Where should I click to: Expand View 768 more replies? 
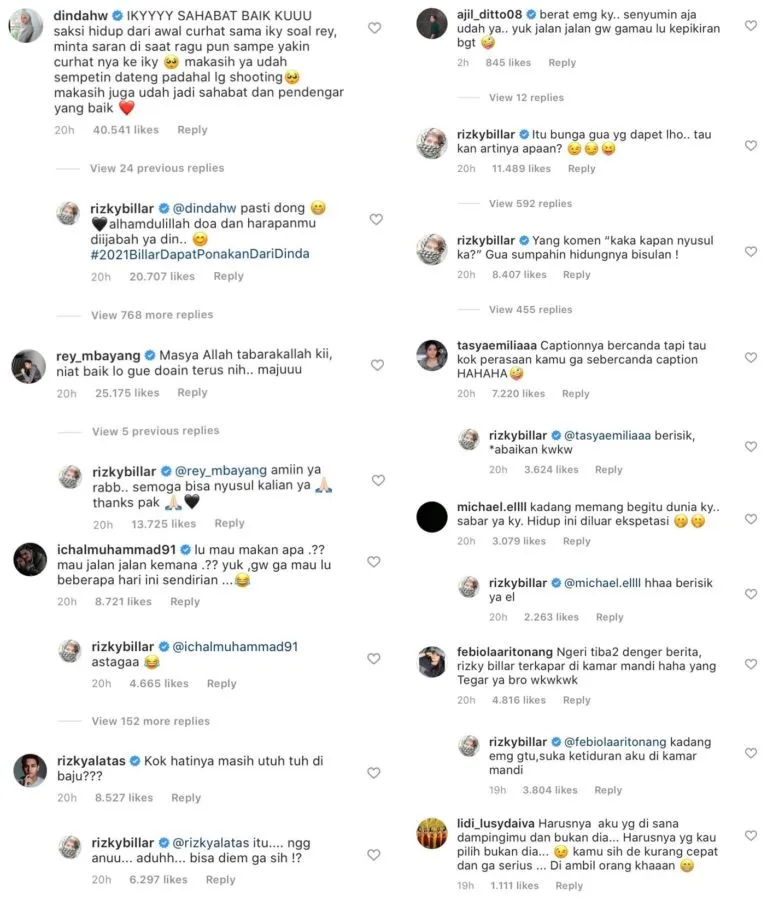(152, 315)
